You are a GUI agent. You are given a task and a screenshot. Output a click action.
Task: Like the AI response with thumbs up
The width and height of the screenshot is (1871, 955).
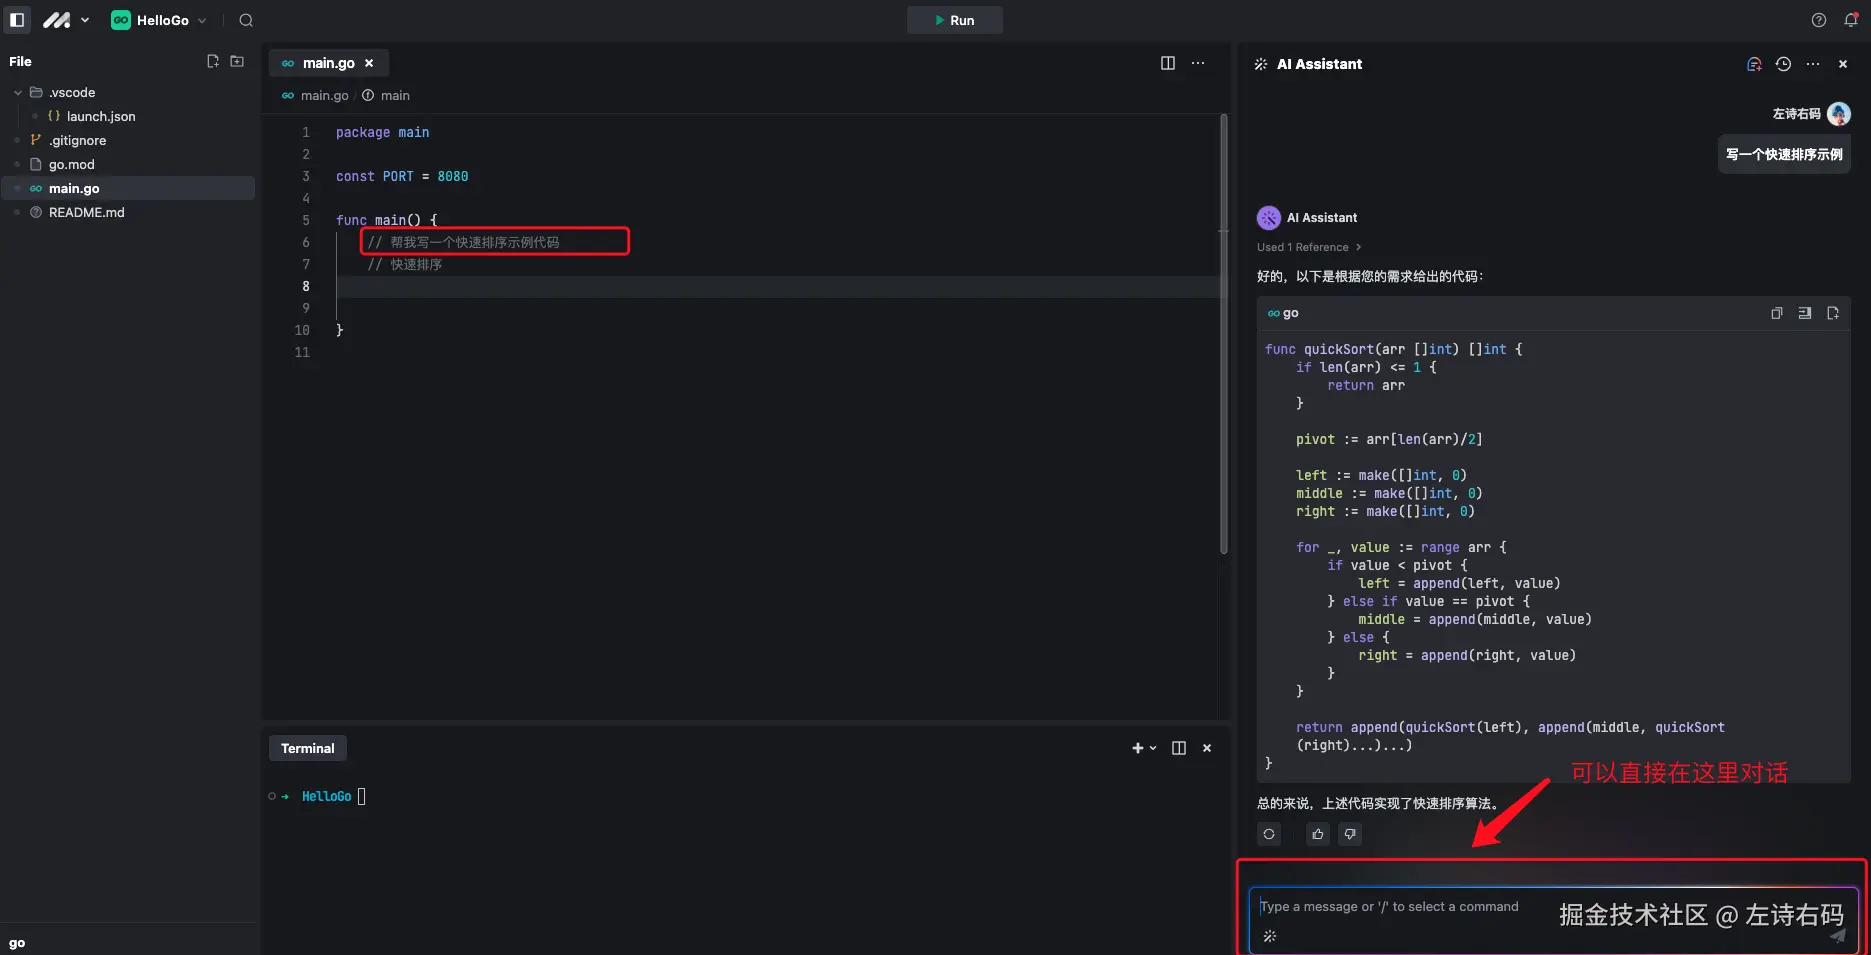click(1318, 834)
